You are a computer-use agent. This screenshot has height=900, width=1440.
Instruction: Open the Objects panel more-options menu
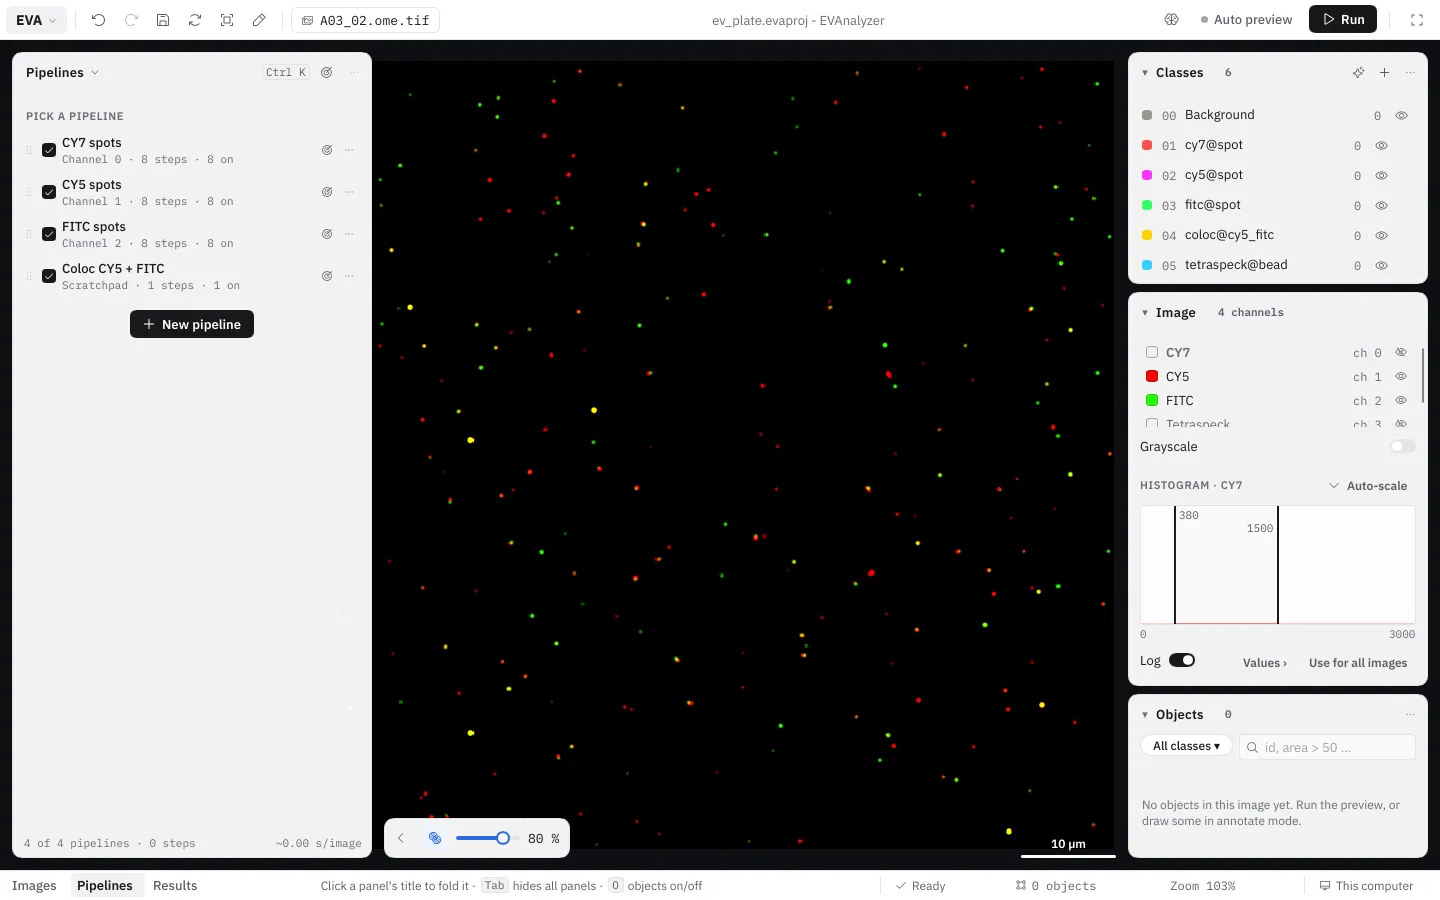click(x=1410, y=715)
